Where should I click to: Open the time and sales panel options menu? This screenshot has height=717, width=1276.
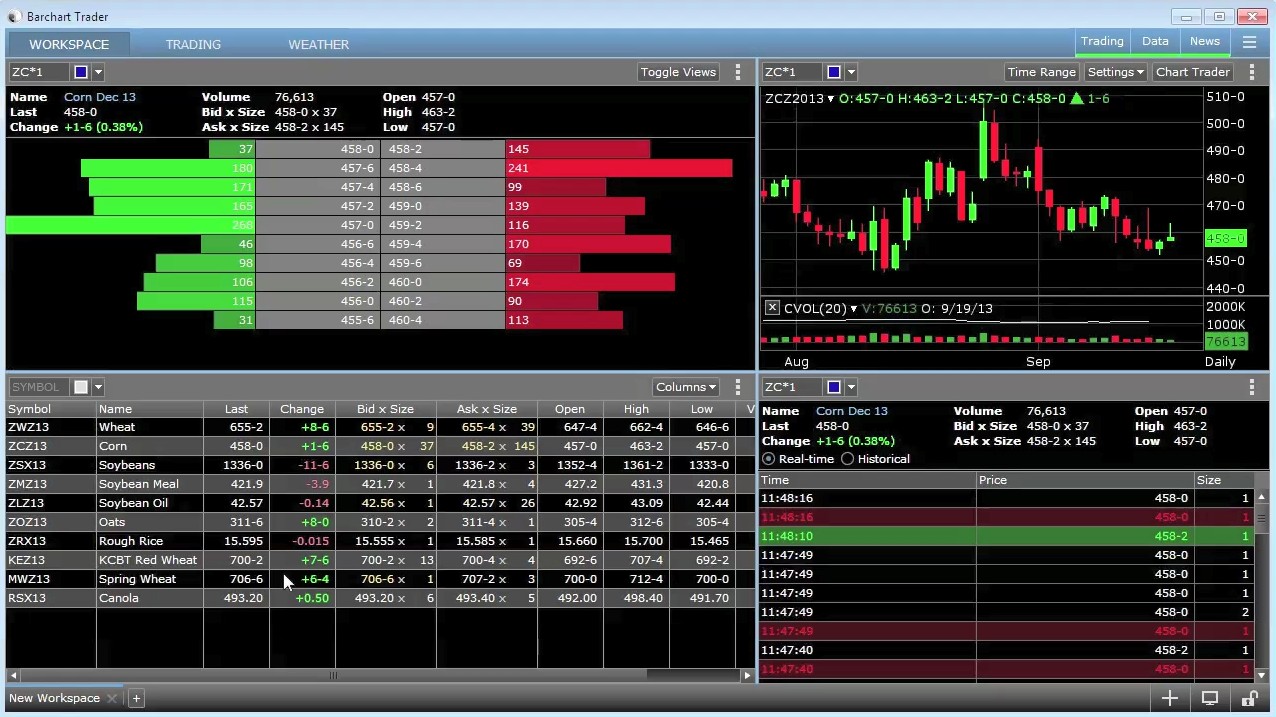point(1252,387)
